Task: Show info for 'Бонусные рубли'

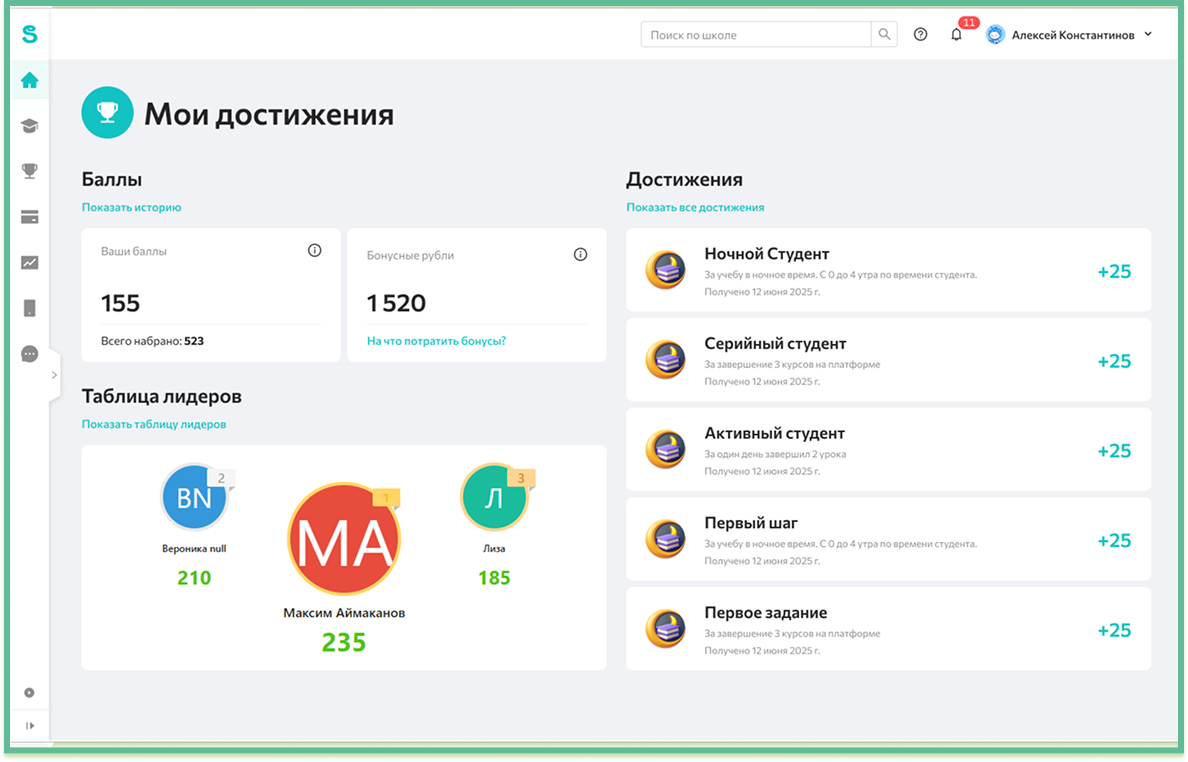Action: (x=580, y=255)
